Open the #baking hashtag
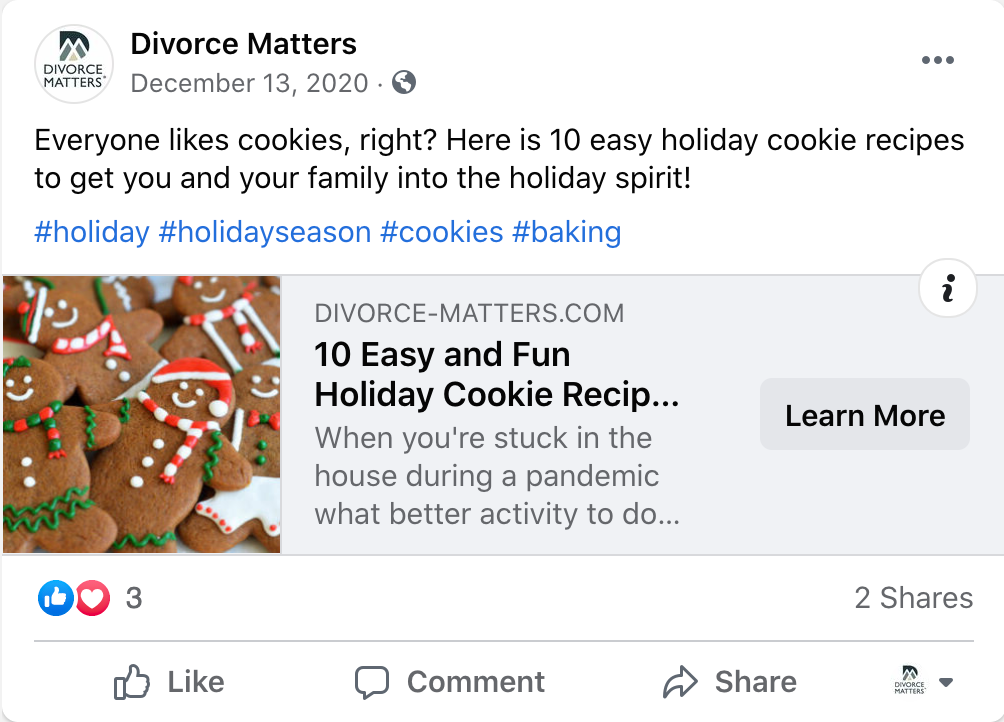The height and width of the screenshot is (722, 1004). tap(567, 233)
